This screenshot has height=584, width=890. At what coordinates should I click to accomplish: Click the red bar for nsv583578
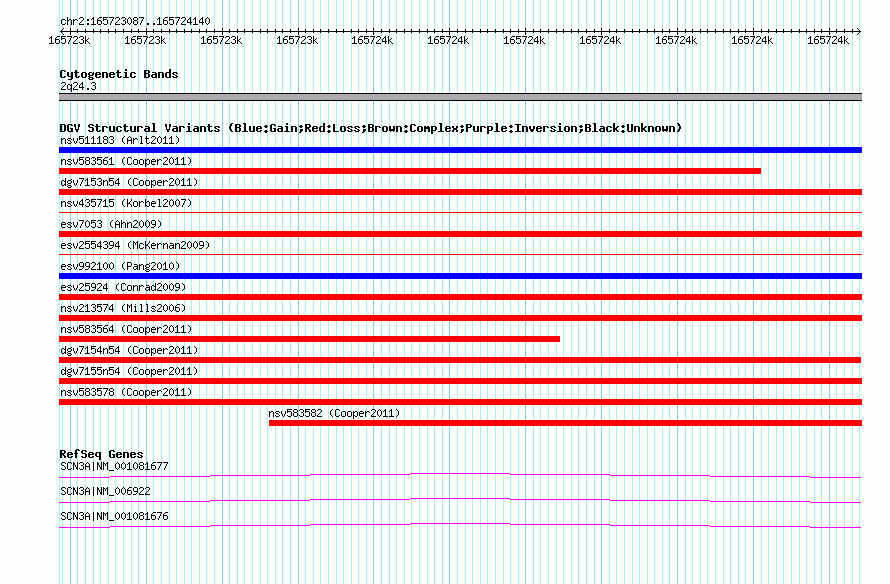[x=460, y=402]
